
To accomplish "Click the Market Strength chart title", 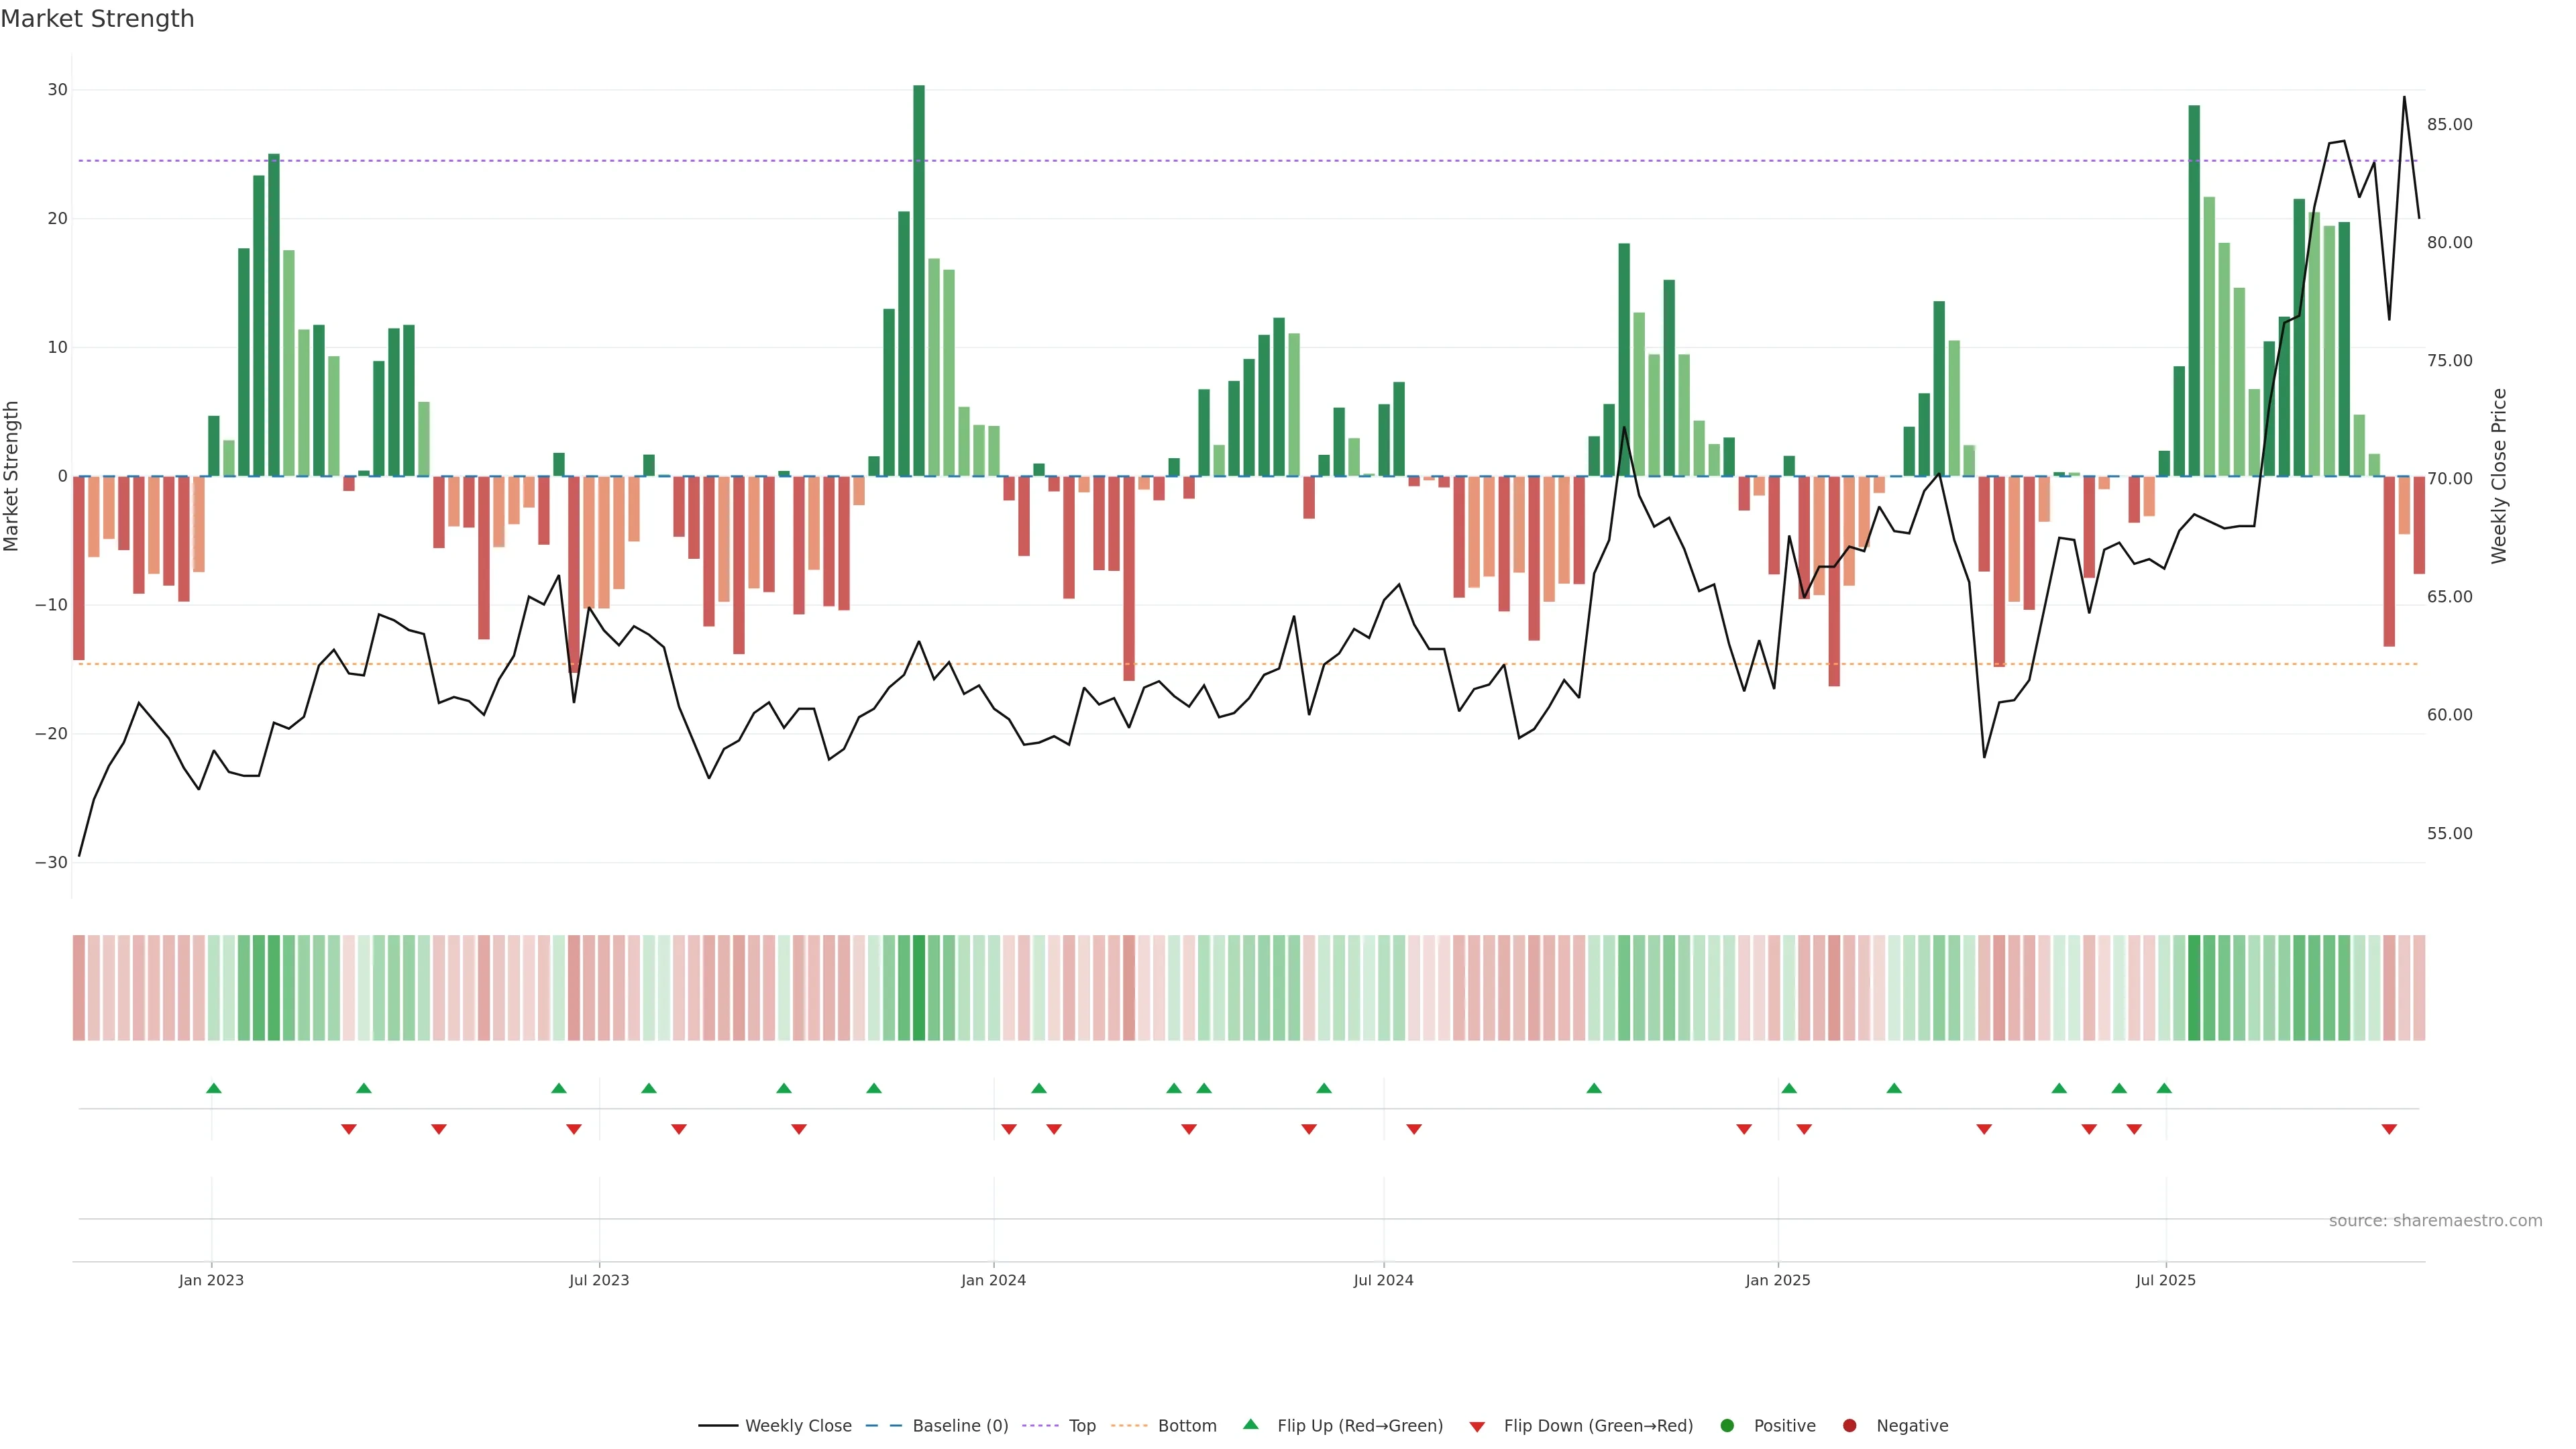I will [97, 19].
